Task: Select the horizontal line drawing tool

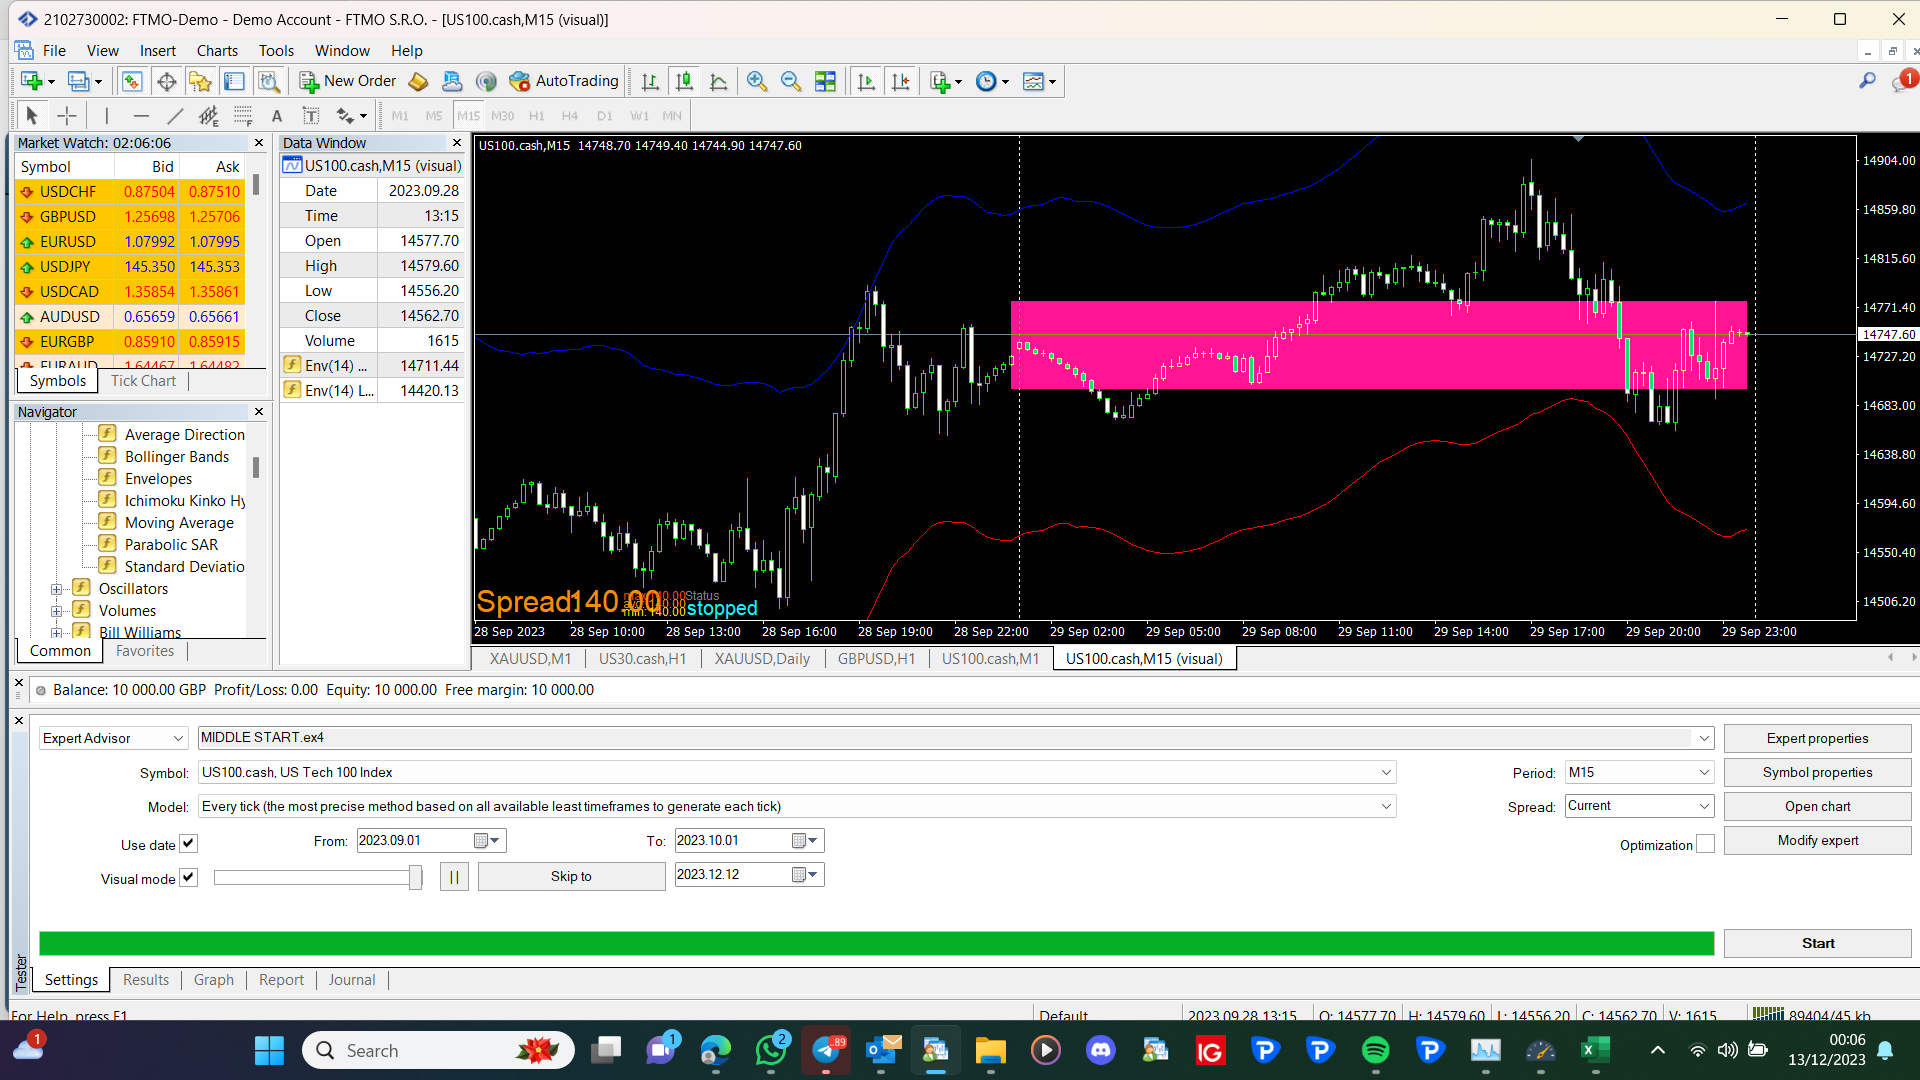Action: pos(141,116)
